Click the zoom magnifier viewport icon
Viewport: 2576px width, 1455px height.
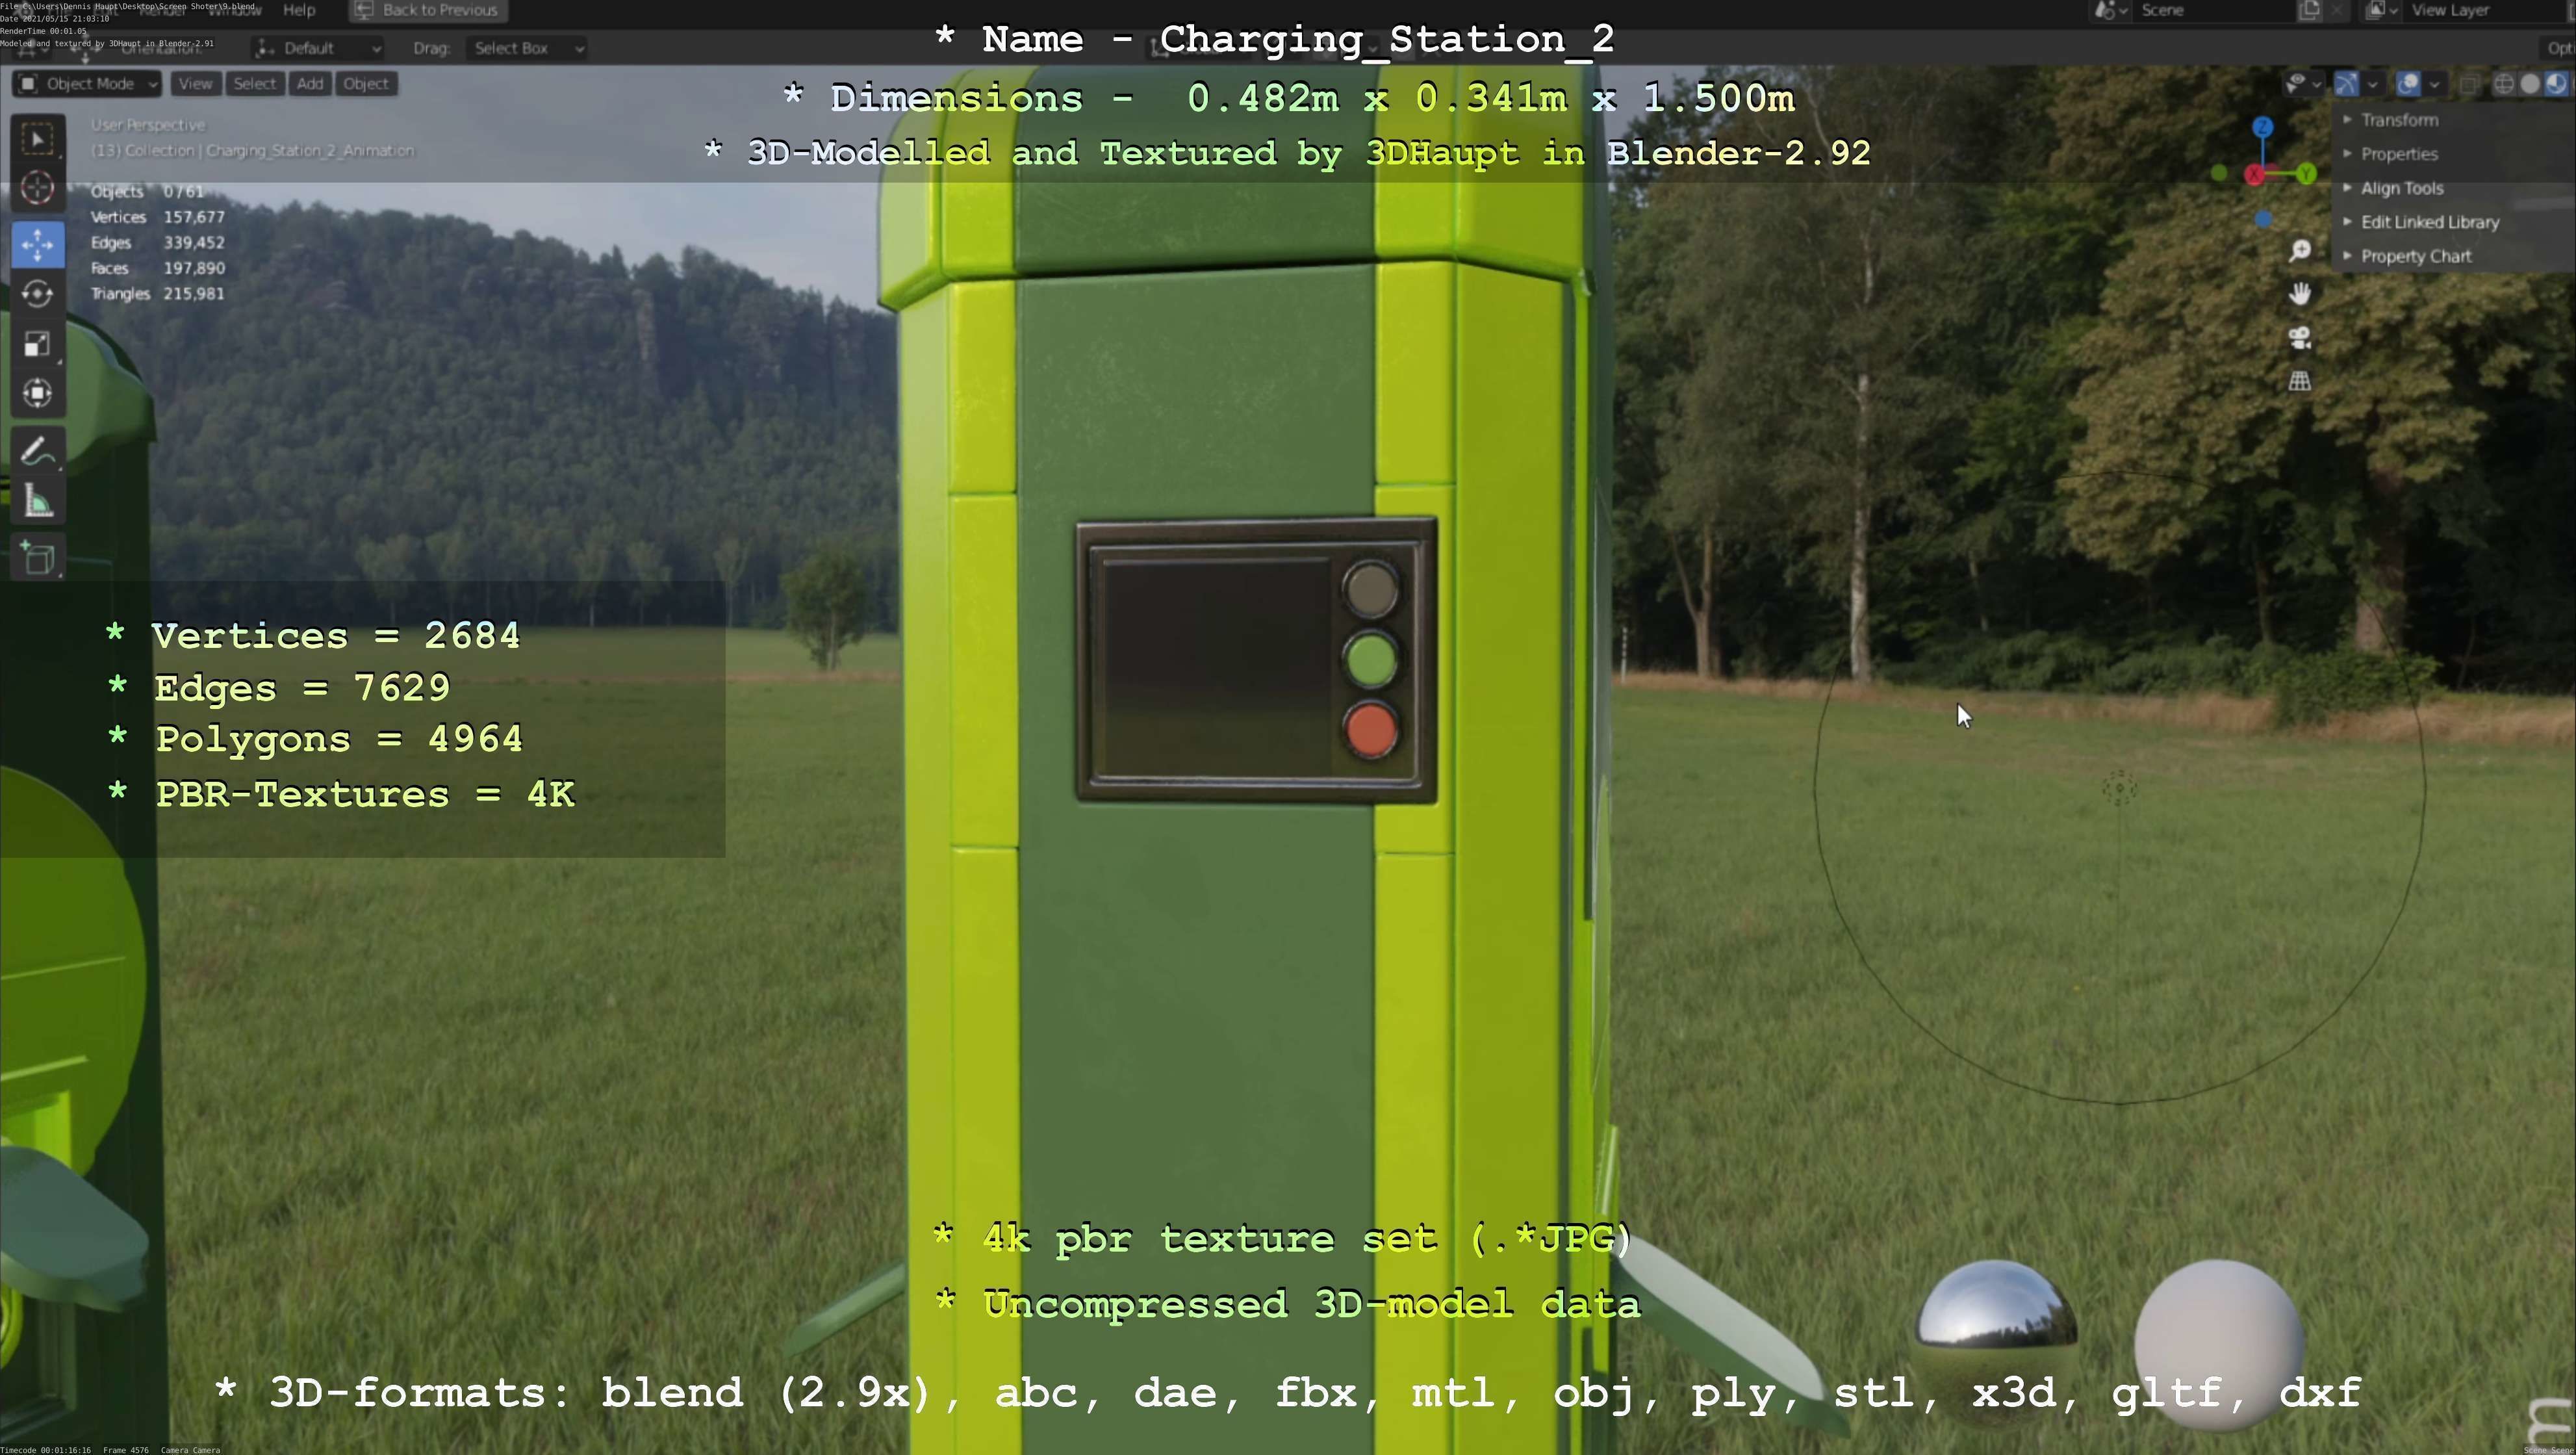point(2300,250)
